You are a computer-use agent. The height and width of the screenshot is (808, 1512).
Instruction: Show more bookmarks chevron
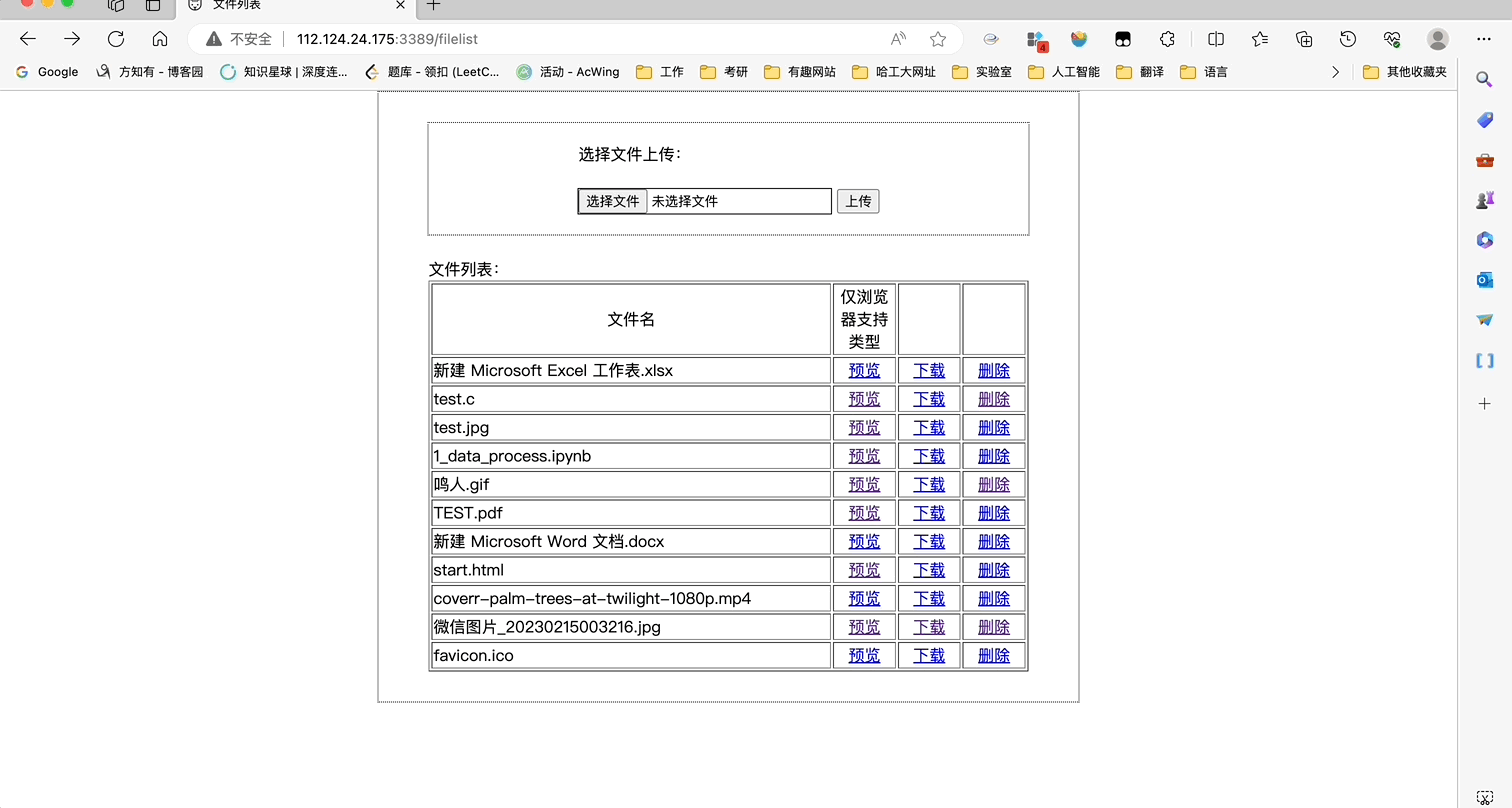[1335, 72]
